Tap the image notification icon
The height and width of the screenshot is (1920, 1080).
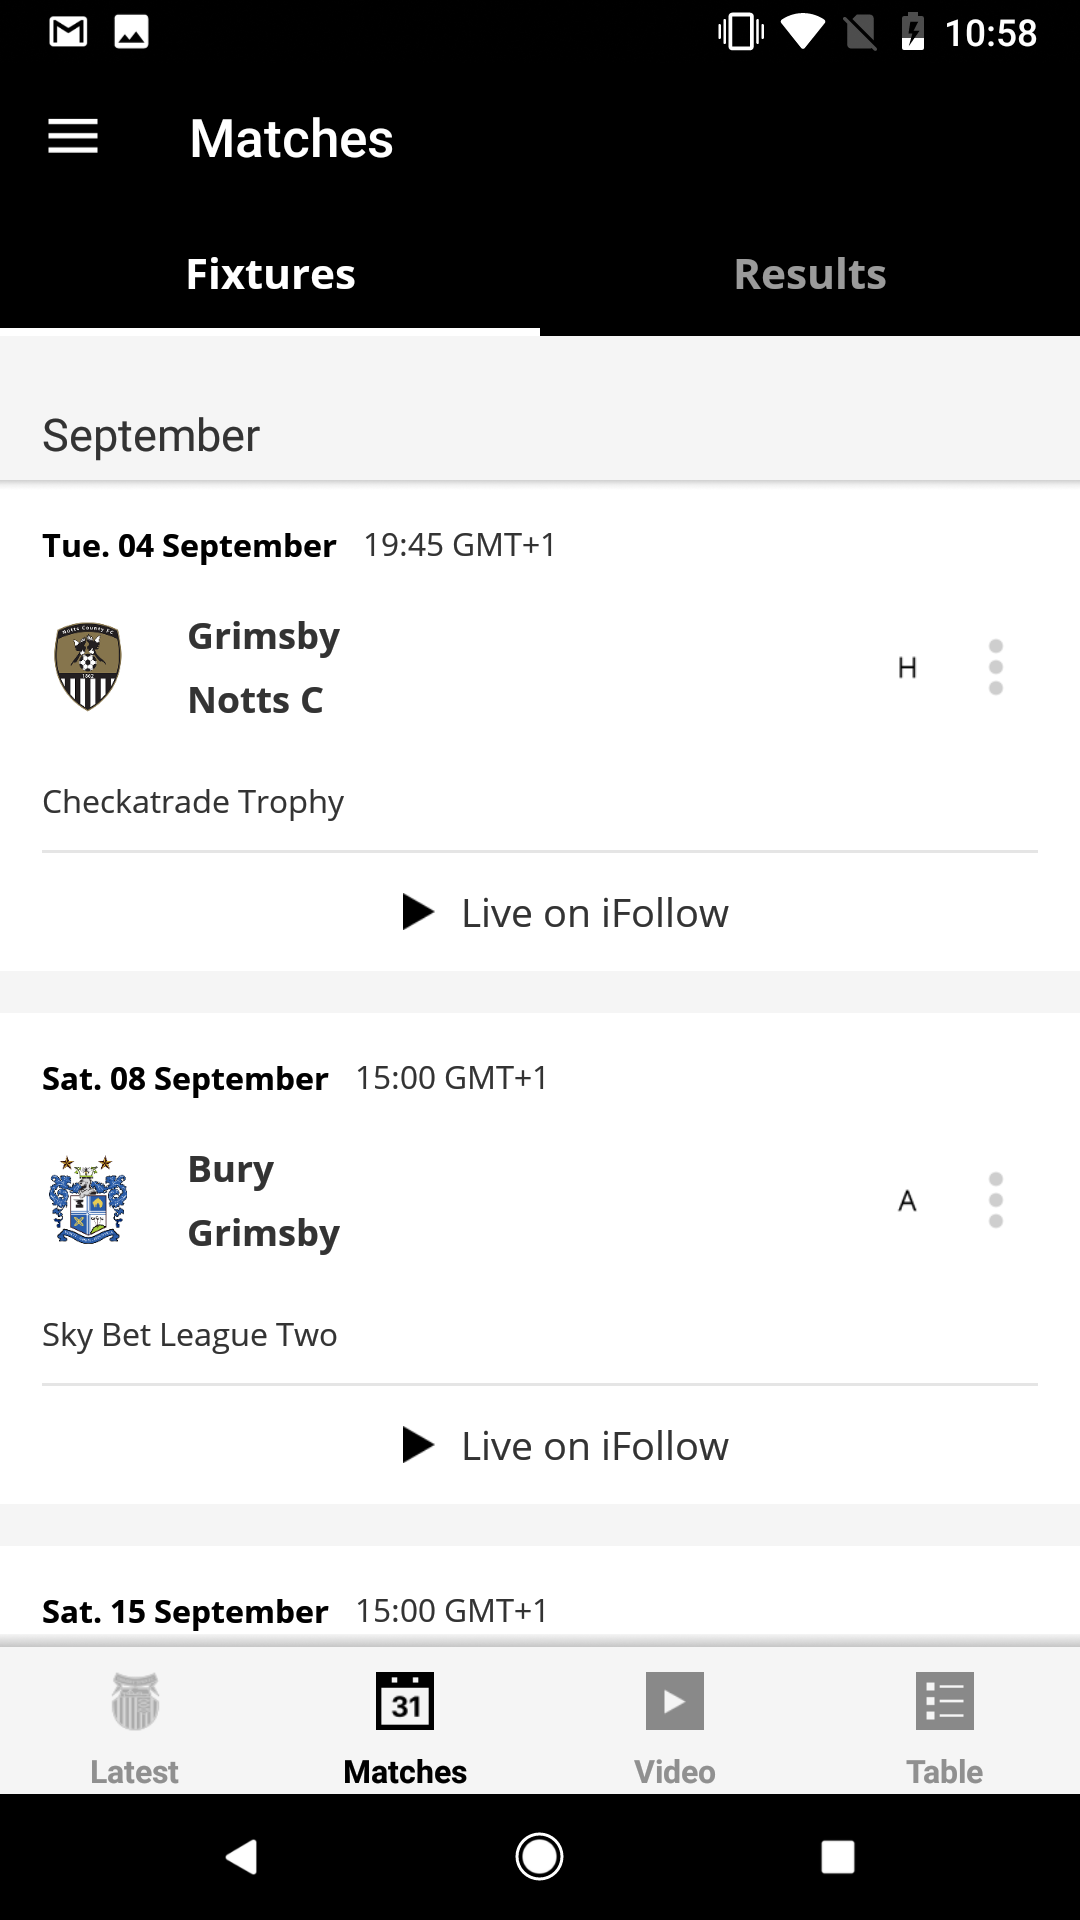coord(131,32)
